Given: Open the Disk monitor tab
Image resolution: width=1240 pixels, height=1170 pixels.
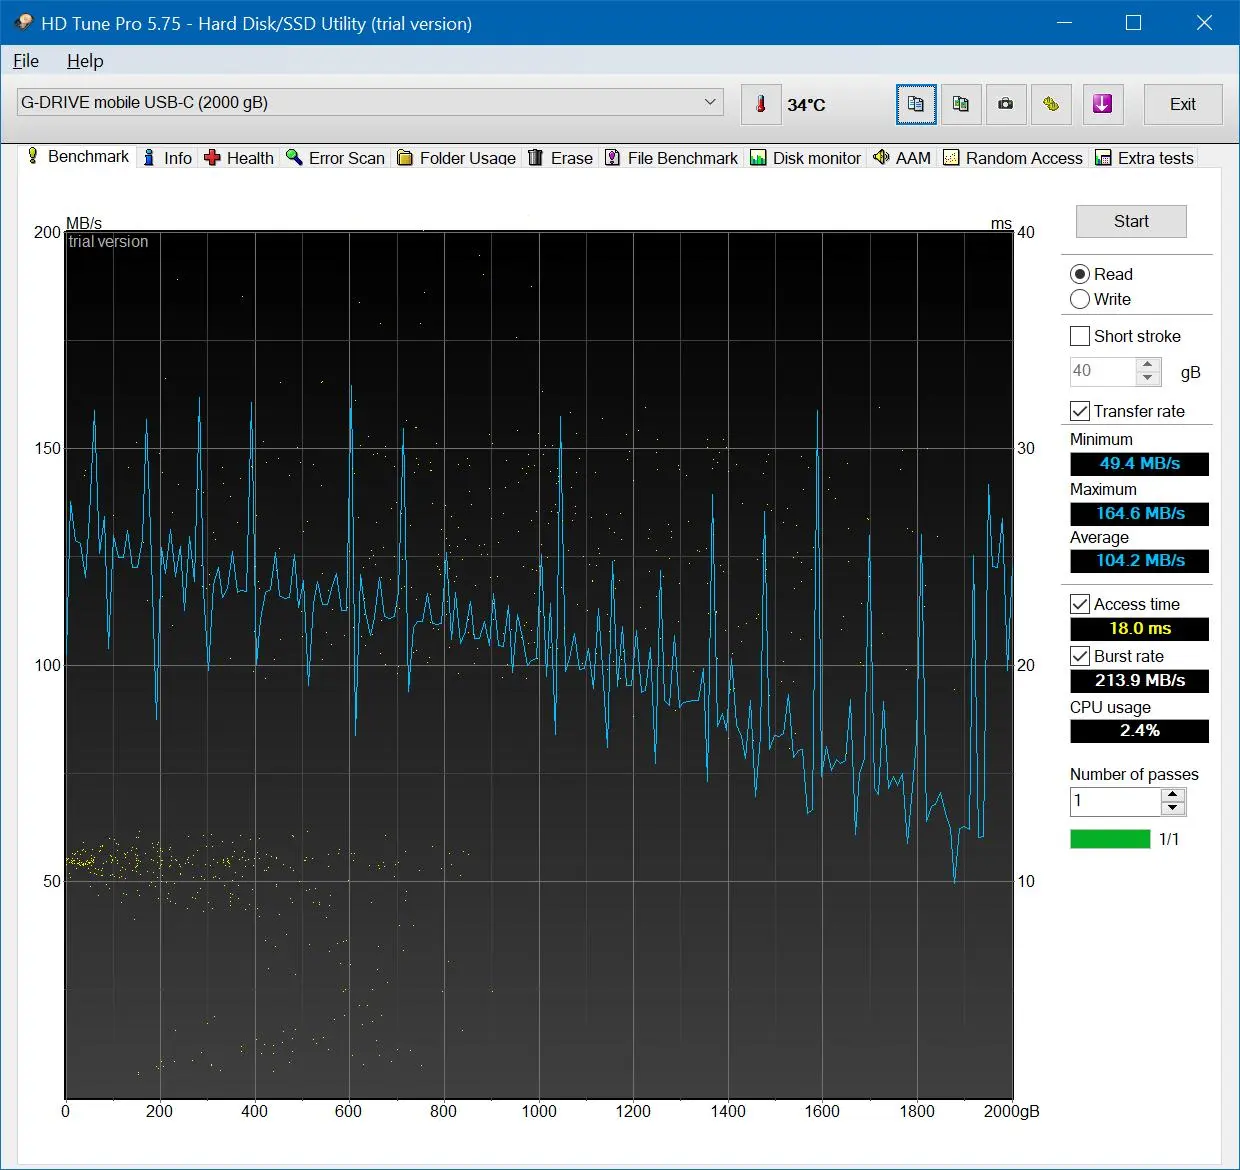Looking at the screenshot, I should (806, 158).
